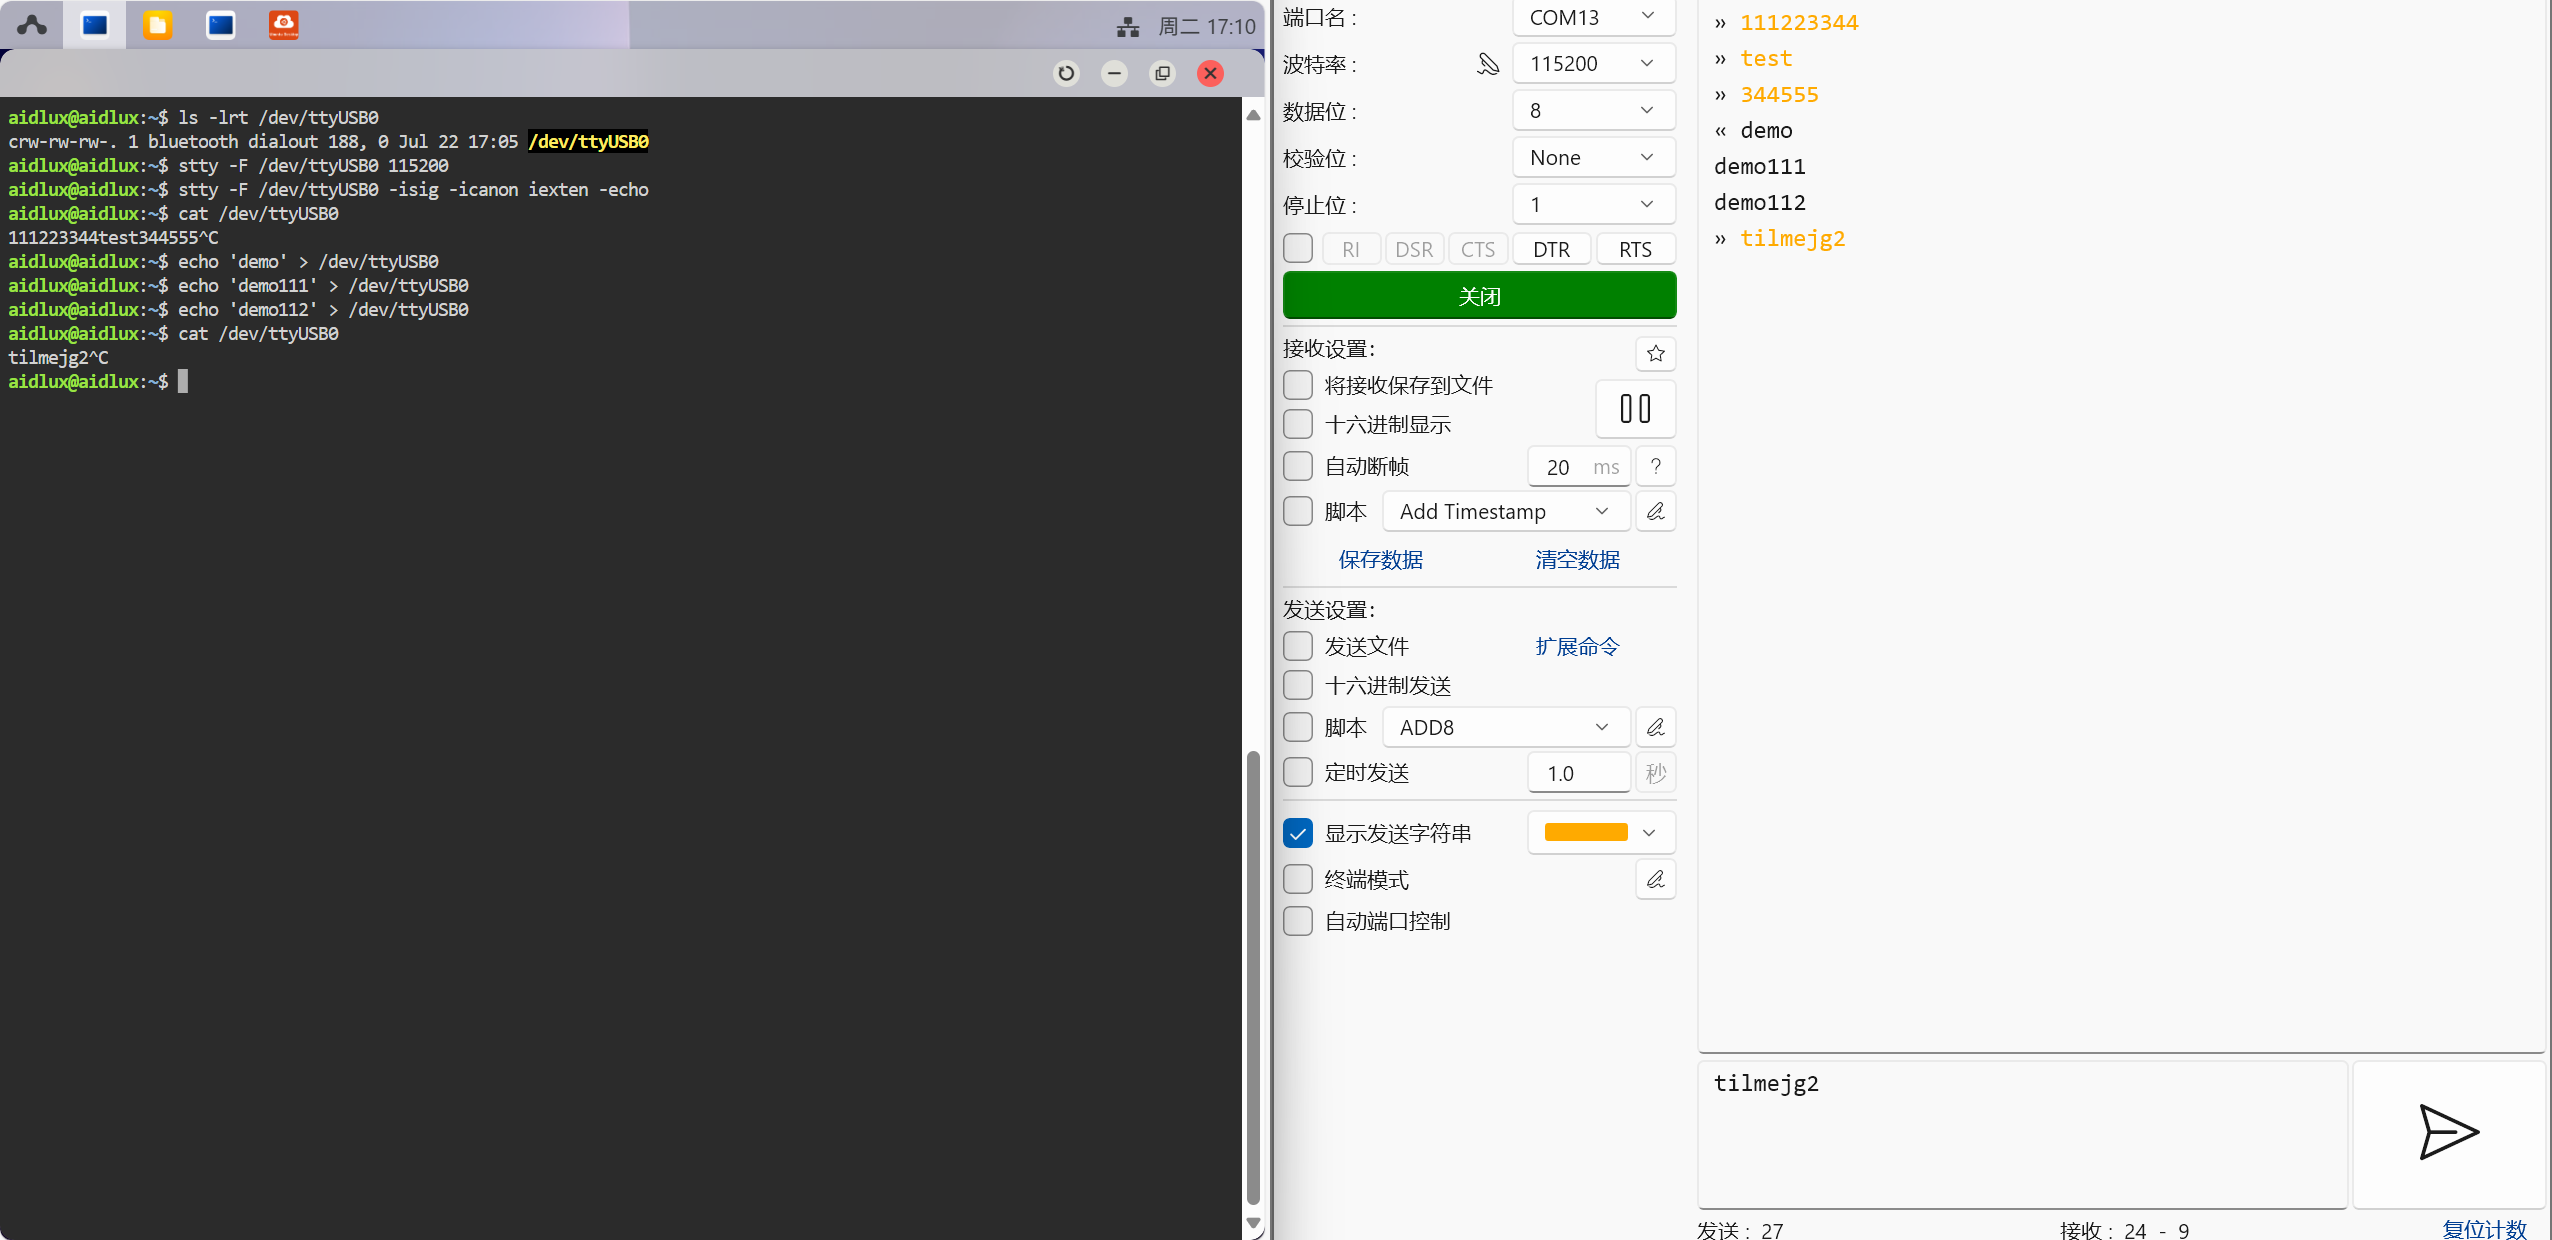Image resolution: width=2552 pixels, height=1240 pixels.
Task: Expand the 115200 baud rate dropdown
Action: 1593,64
